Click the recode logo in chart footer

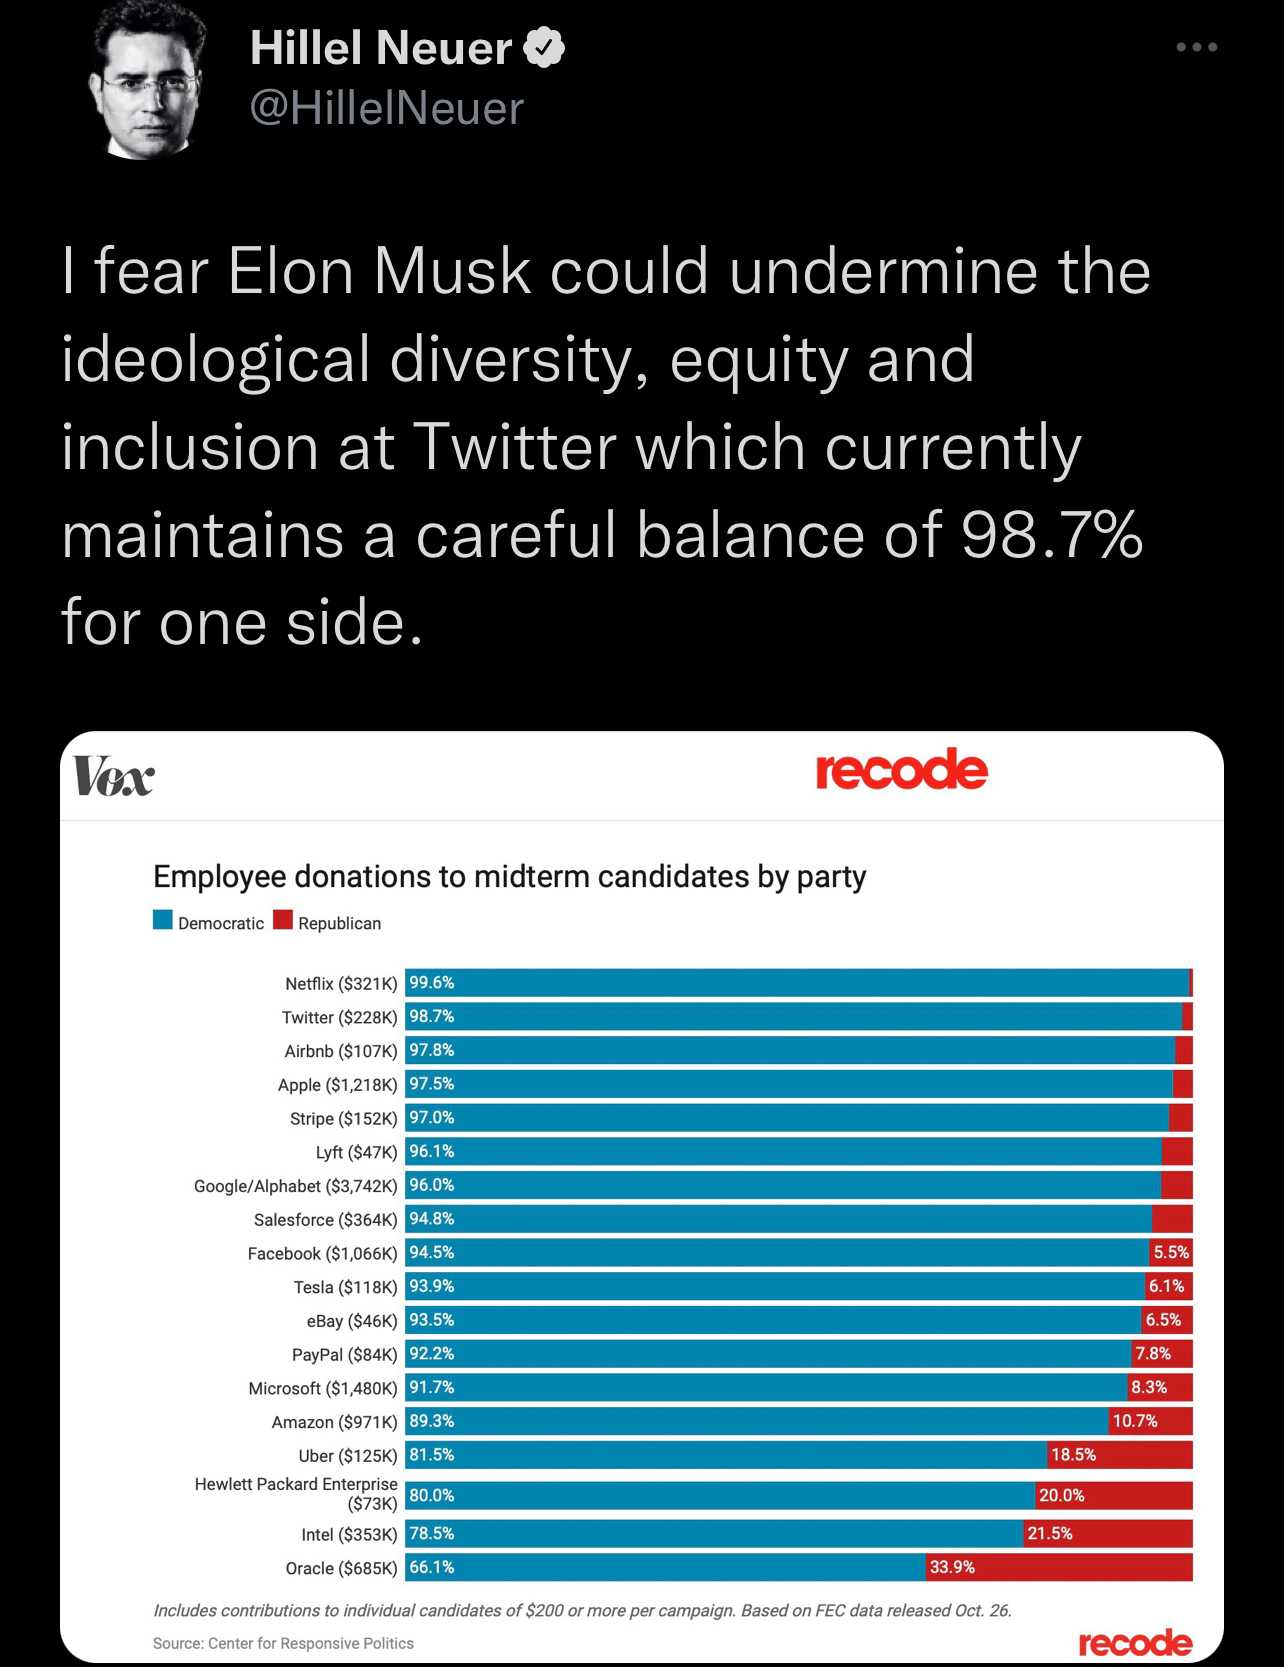(x=1135, y=1643)
